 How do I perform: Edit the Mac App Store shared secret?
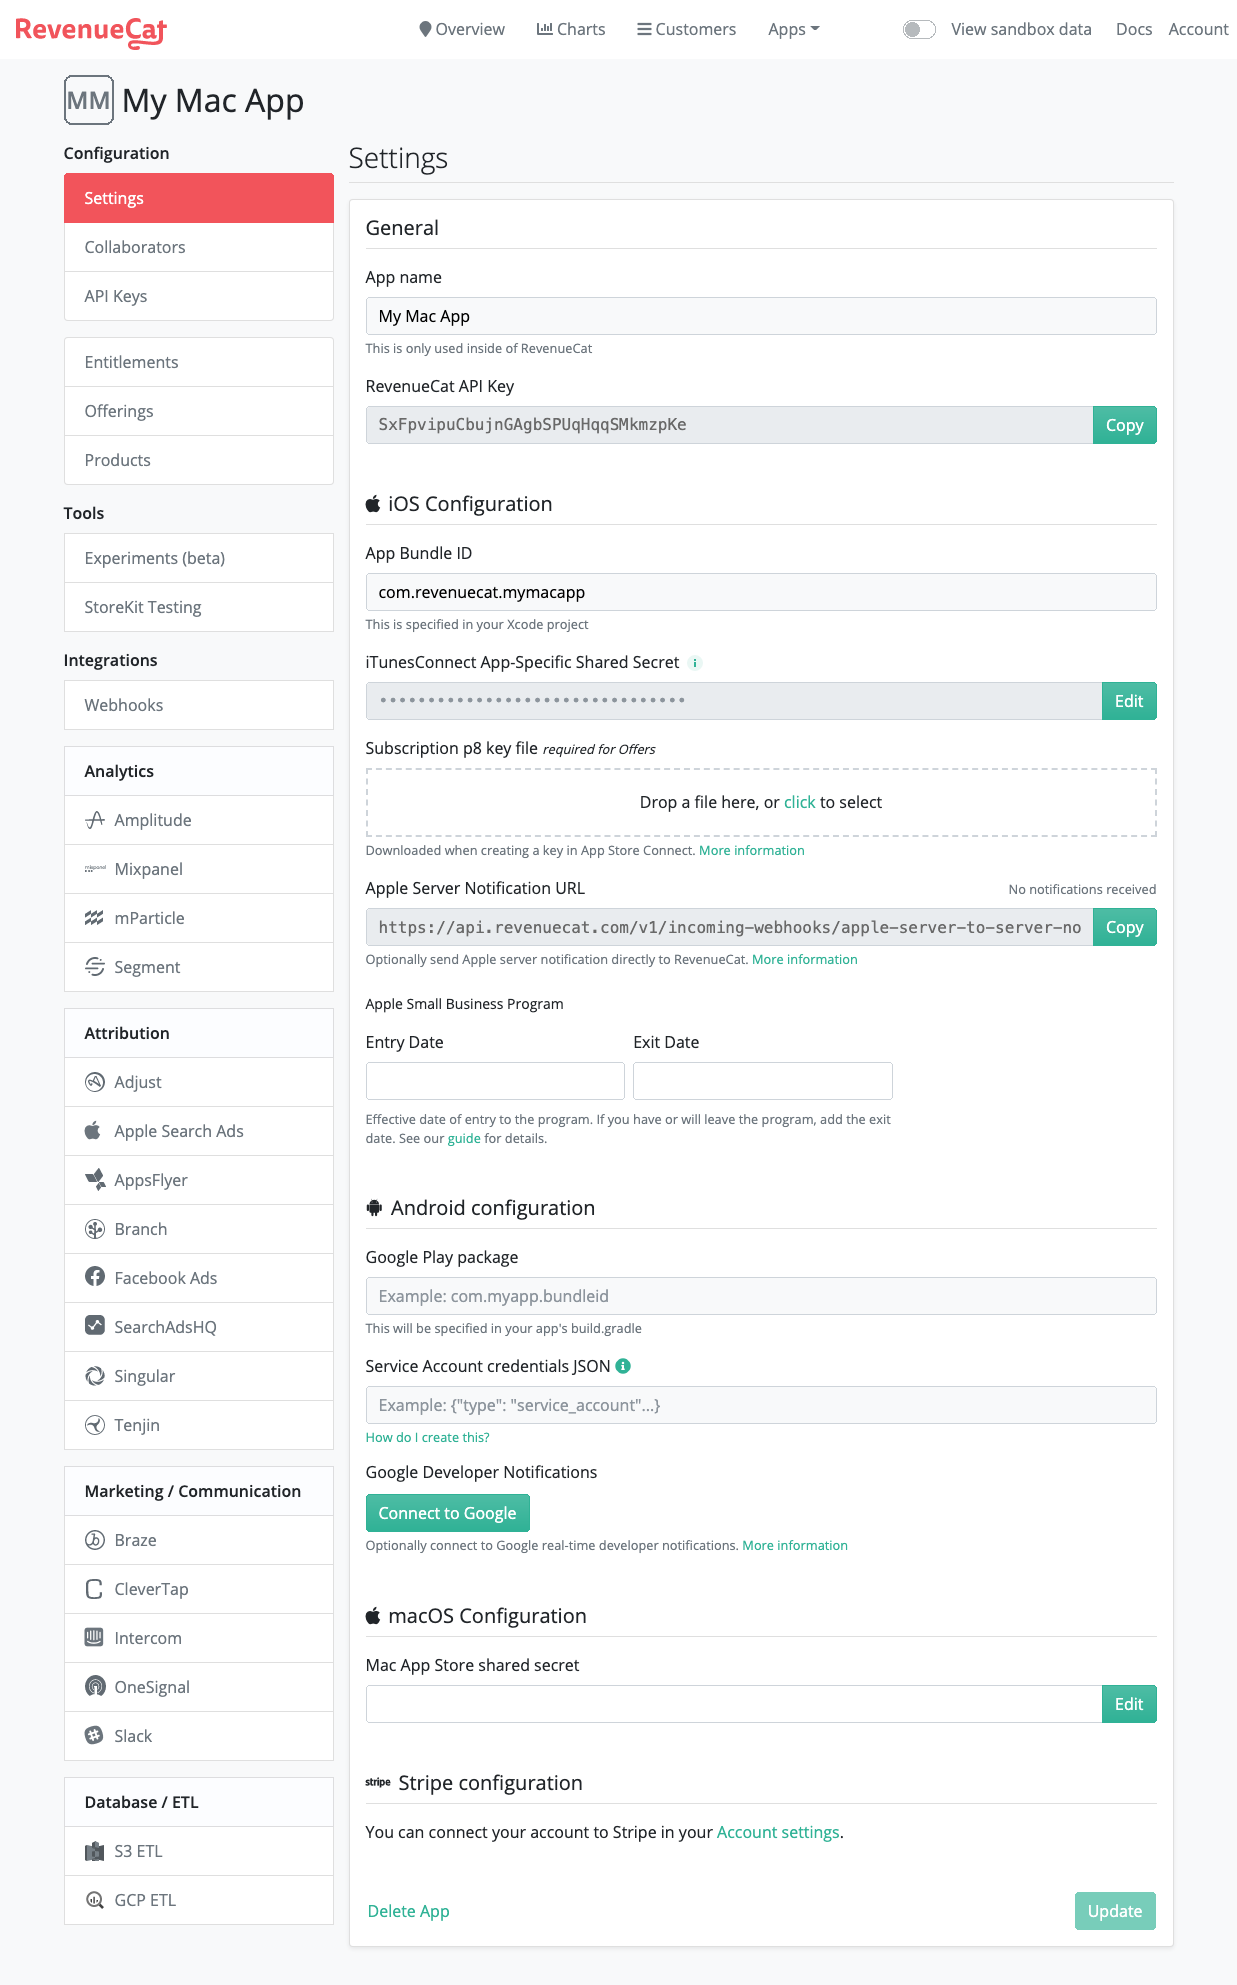coord(1129,1704)
